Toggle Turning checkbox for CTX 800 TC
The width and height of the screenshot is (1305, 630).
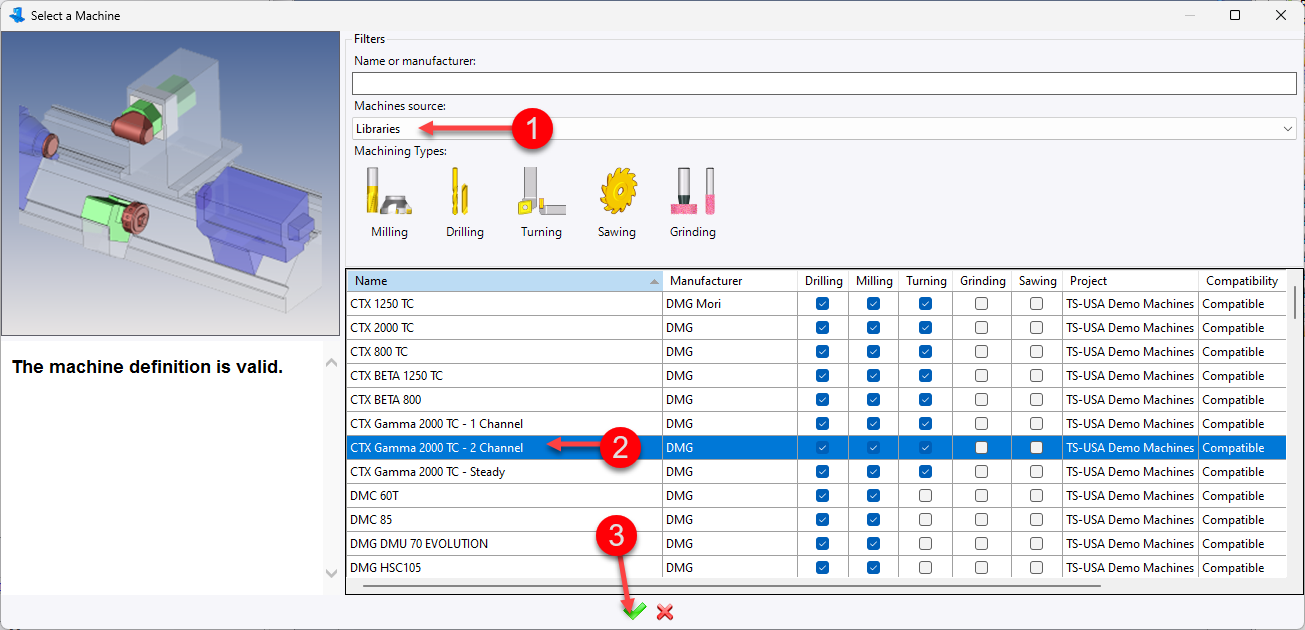click(x=925, y=352)
